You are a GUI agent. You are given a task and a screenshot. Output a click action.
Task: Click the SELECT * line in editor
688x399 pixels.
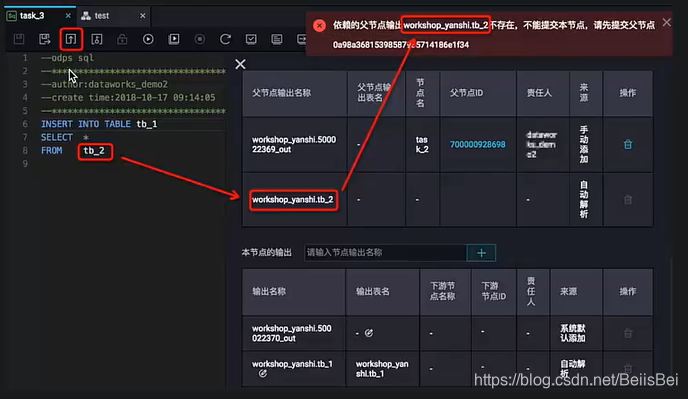tap(65, 137)
